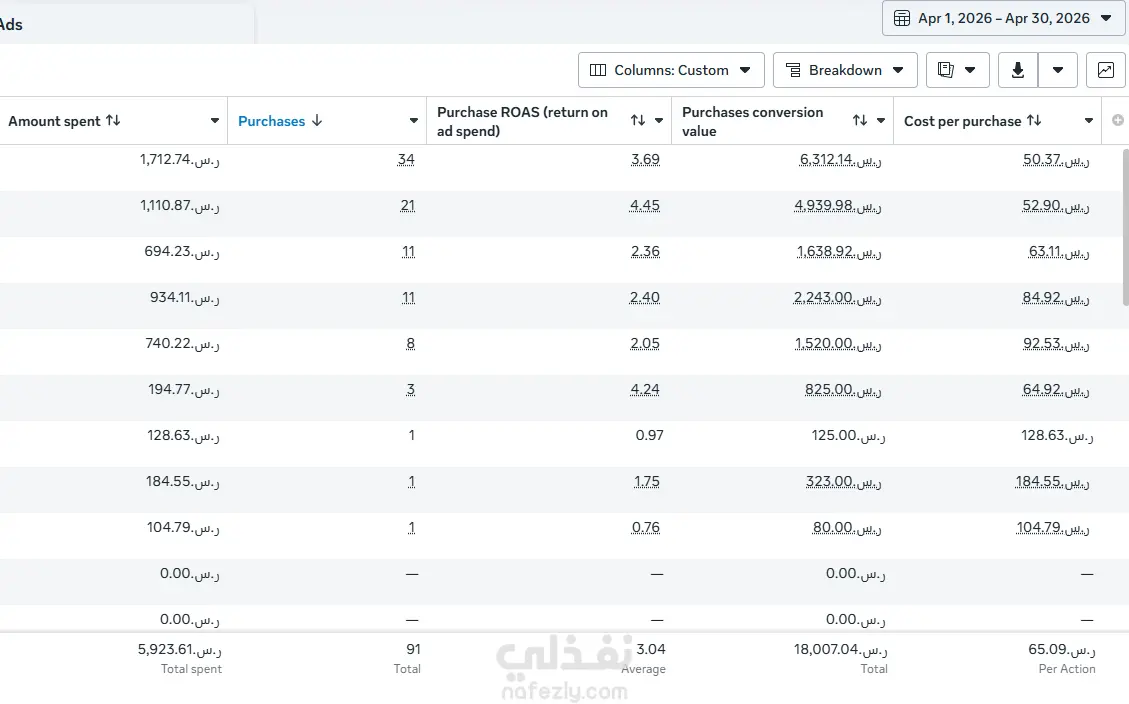Sort by Cost per purchase column

click(1034, 120)
